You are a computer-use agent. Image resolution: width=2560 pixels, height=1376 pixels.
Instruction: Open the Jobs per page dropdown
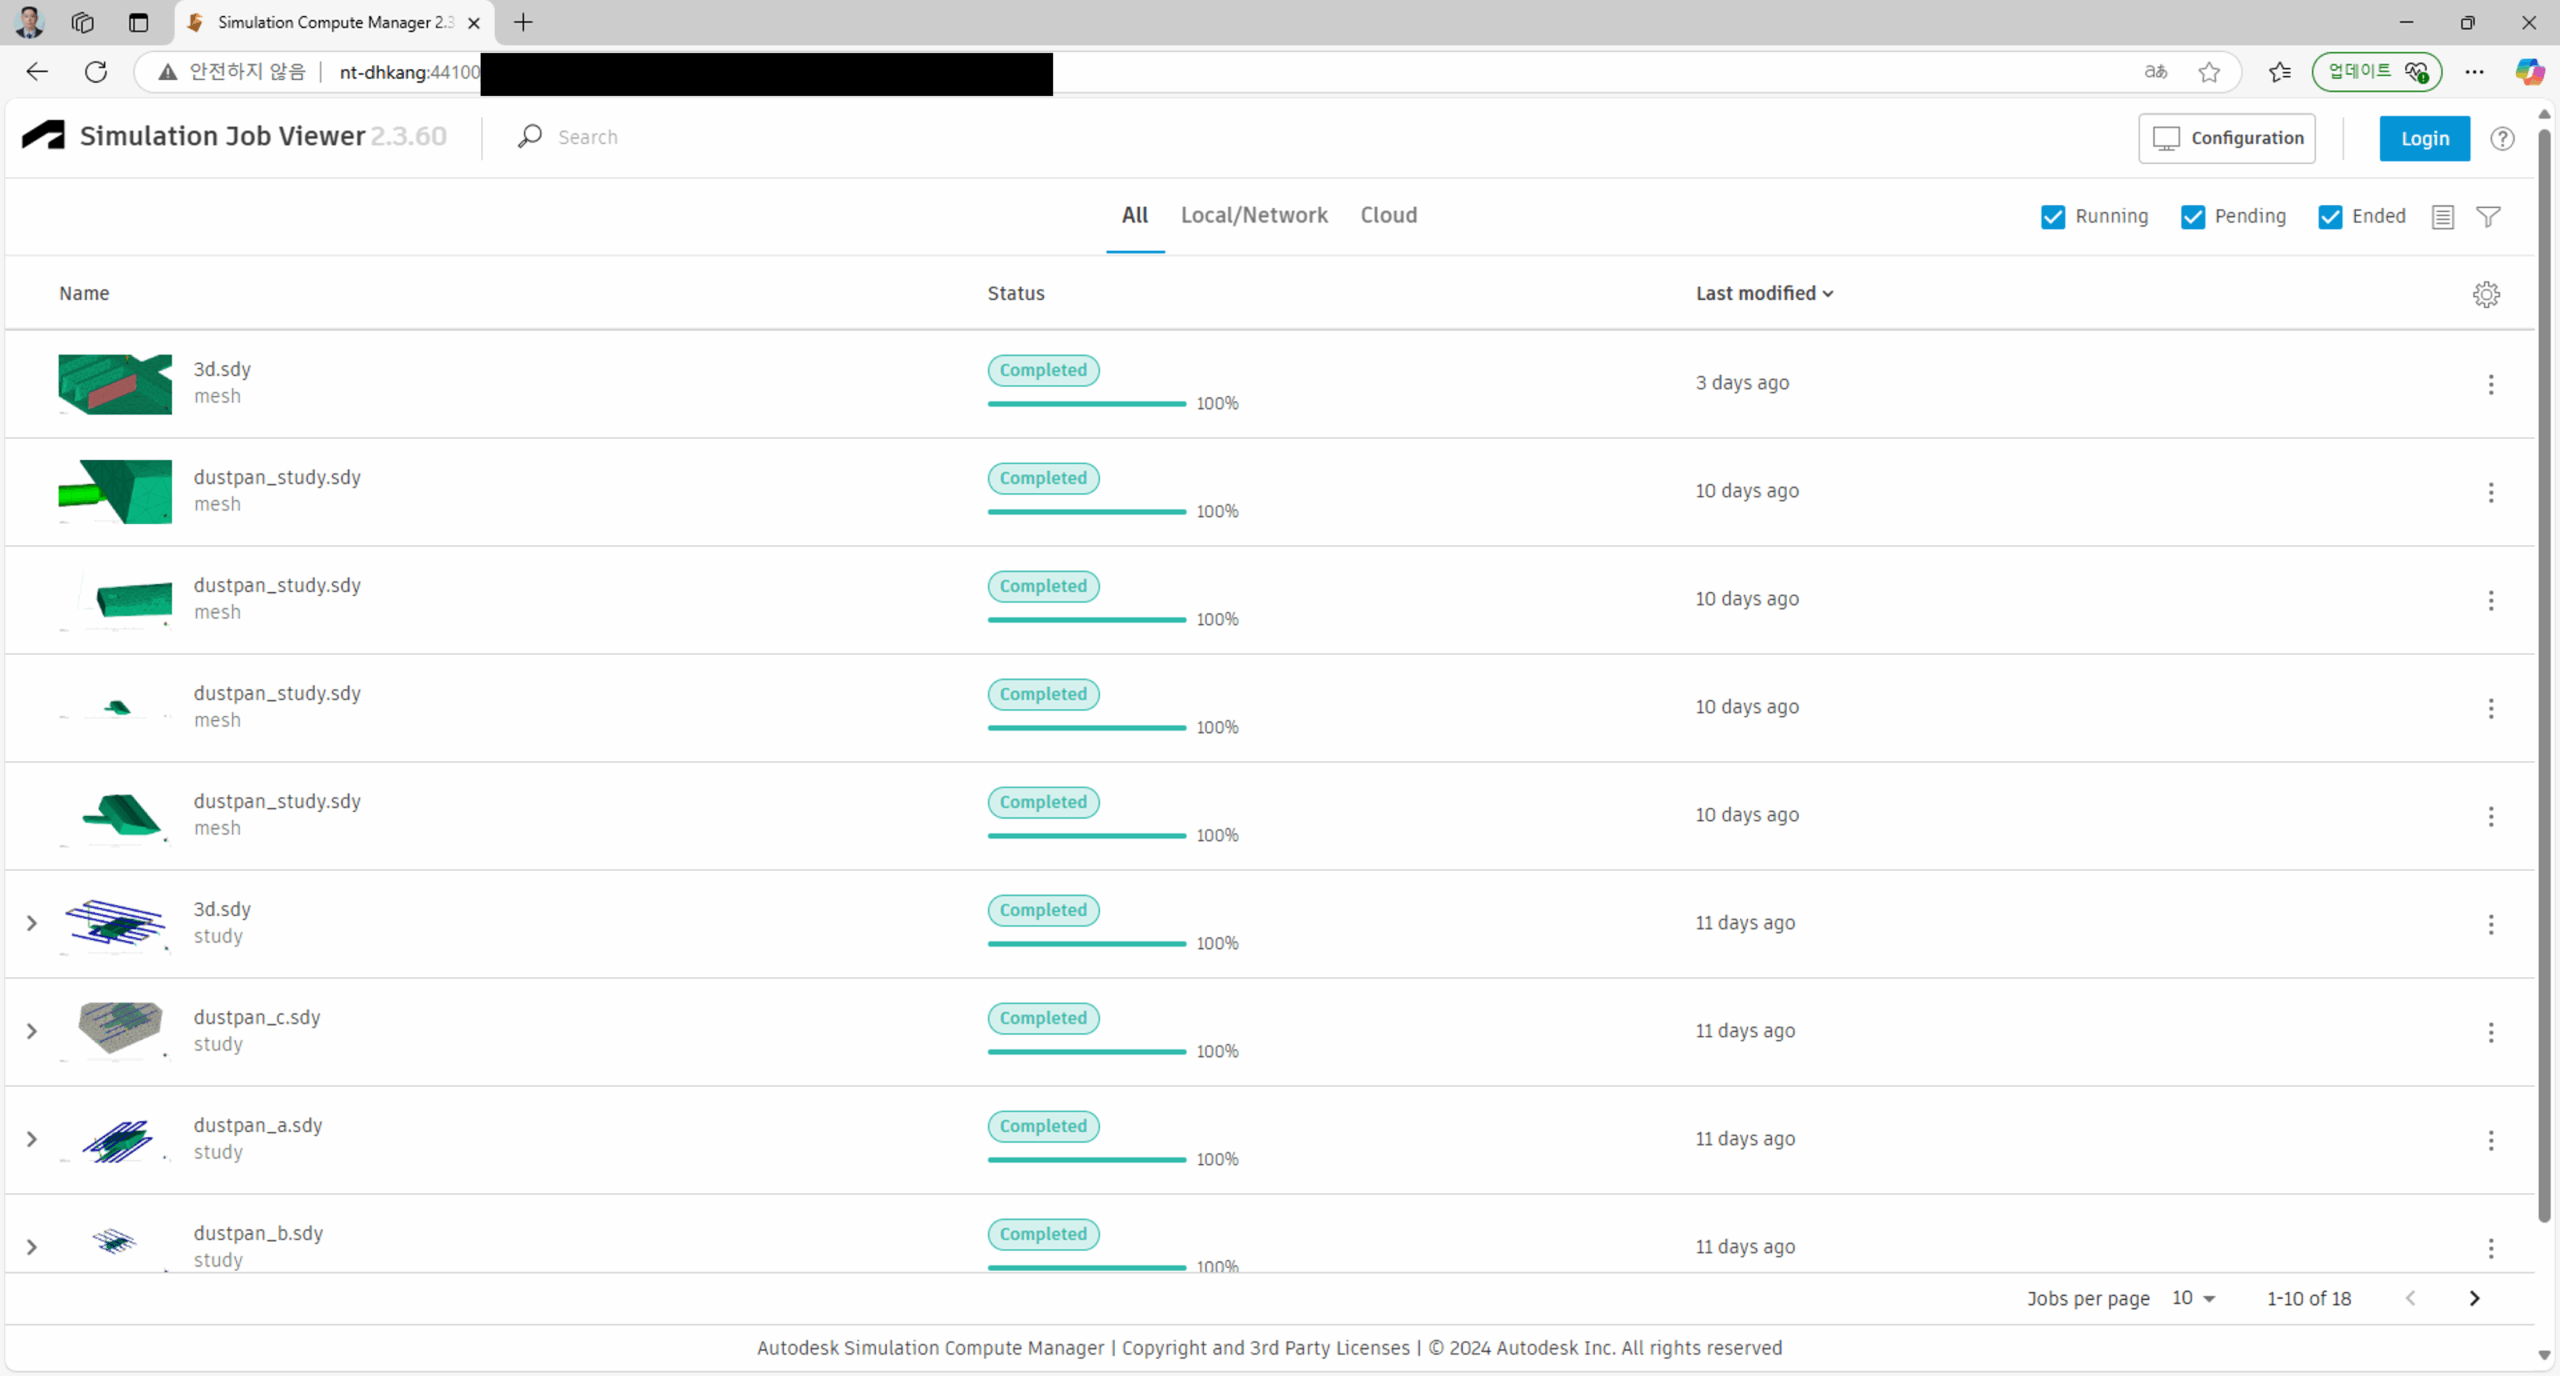pyautogui.click(x=2194, y=1298)
